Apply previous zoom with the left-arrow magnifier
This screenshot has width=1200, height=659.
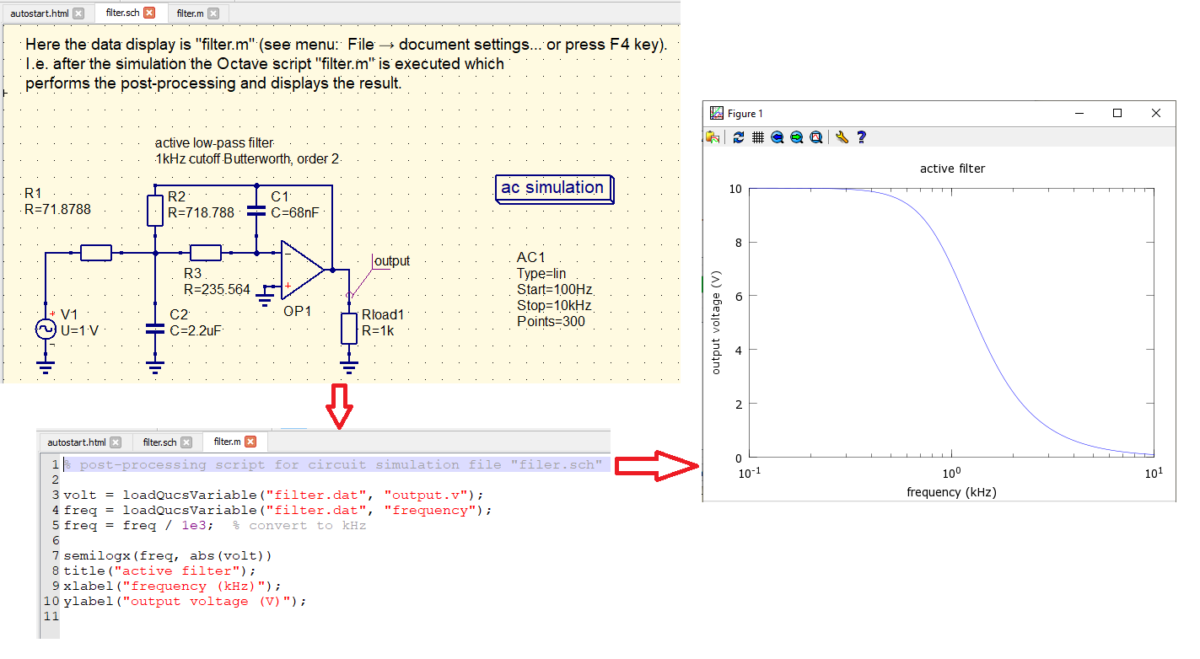coord(777,138)
